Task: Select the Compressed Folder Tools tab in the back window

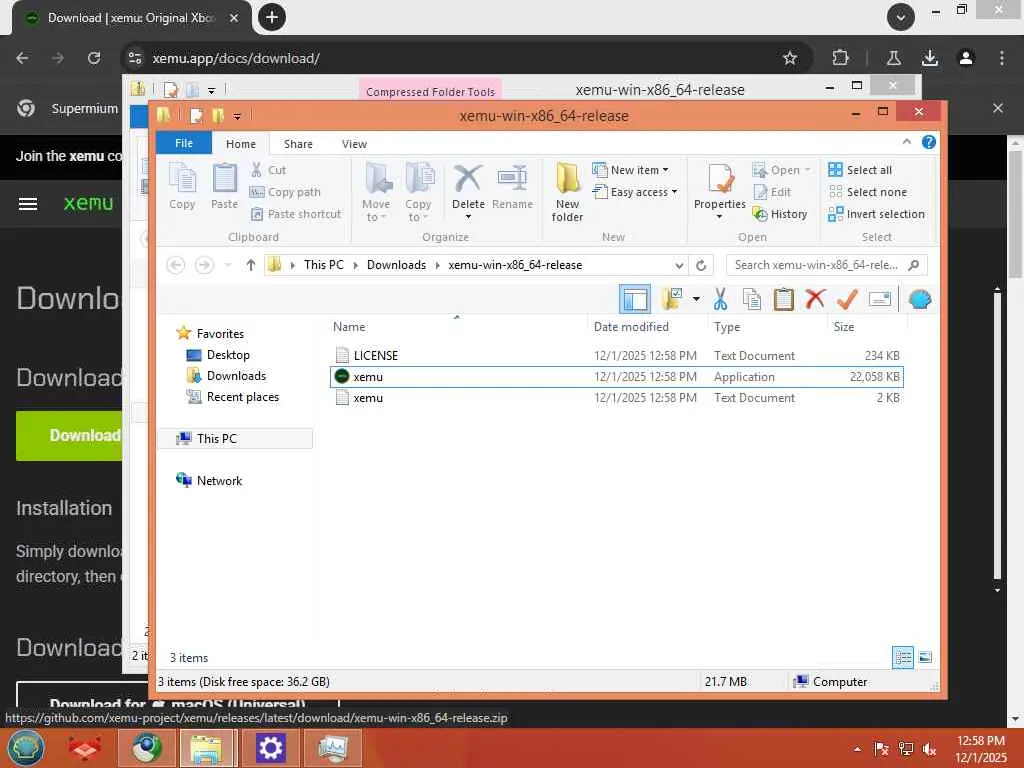Action: click(430, 92)
